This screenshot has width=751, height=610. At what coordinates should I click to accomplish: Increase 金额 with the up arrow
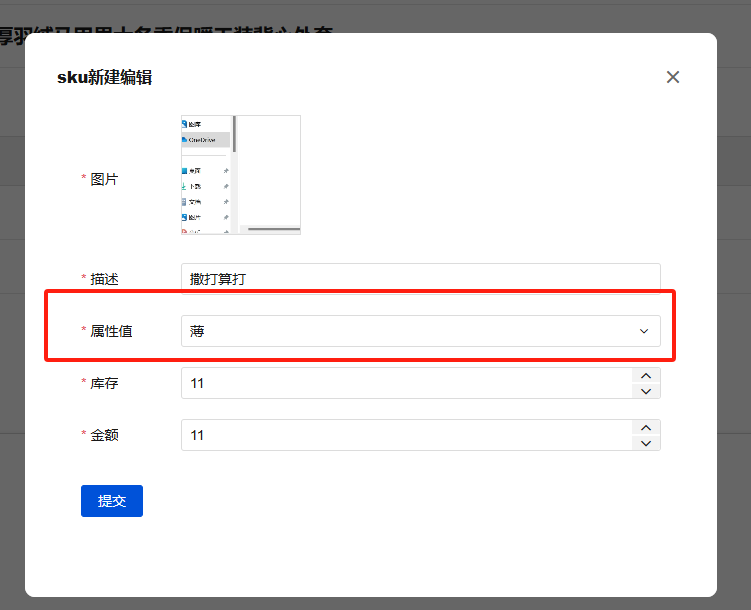[x=646, y=428]
